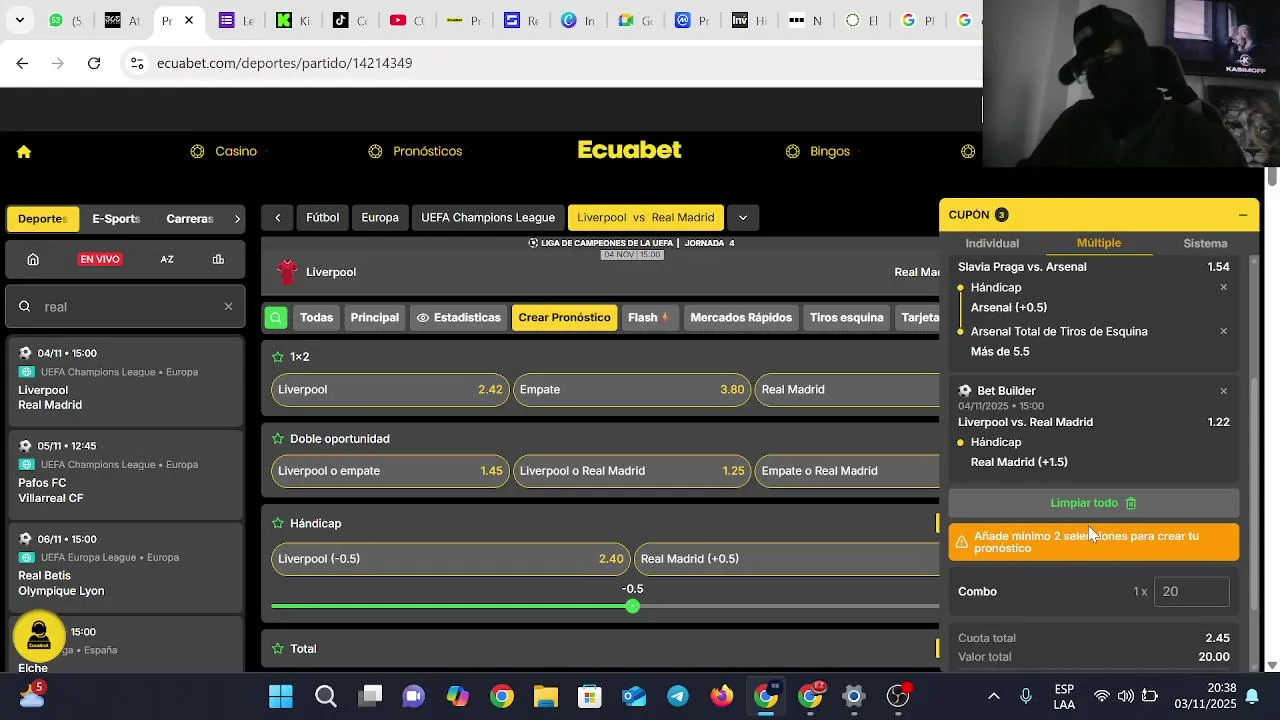Select the Carreras tab
The width and height of the screenshot is (1280, 720).
point(190,219)
